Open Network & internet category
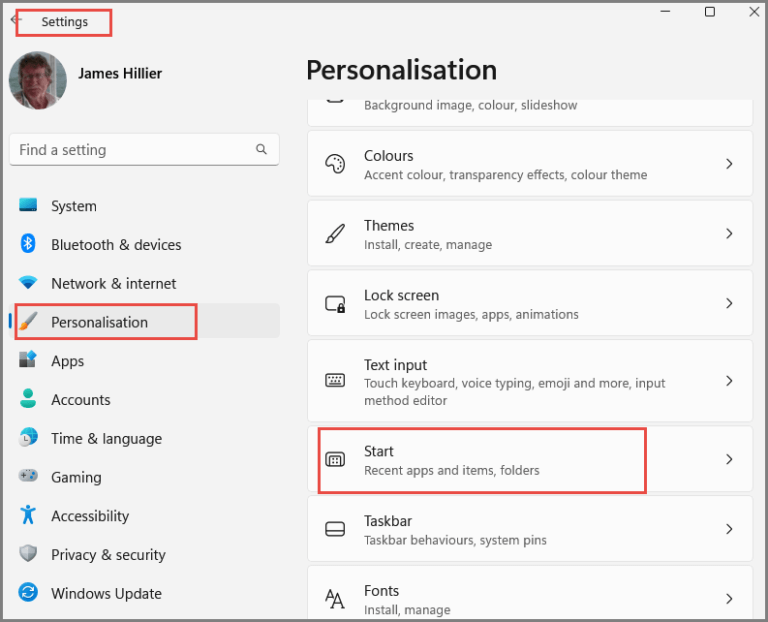 [144, 283]
